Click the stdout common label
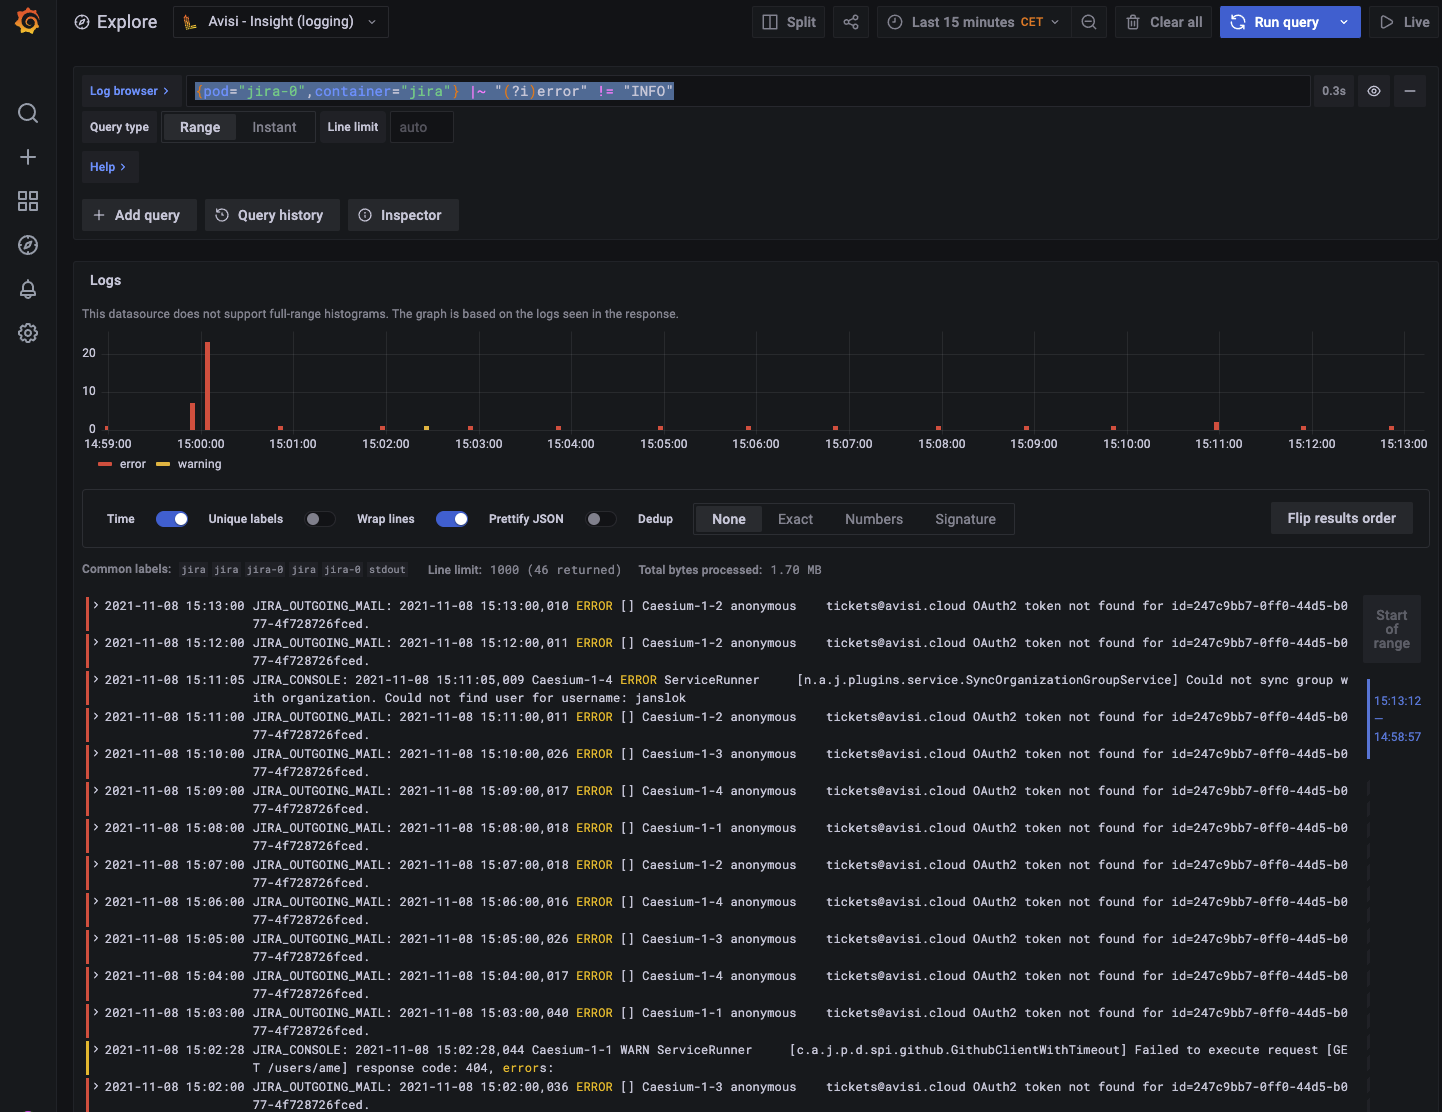The height and width of the screenshot is (1112, 1442). (387, 570)
